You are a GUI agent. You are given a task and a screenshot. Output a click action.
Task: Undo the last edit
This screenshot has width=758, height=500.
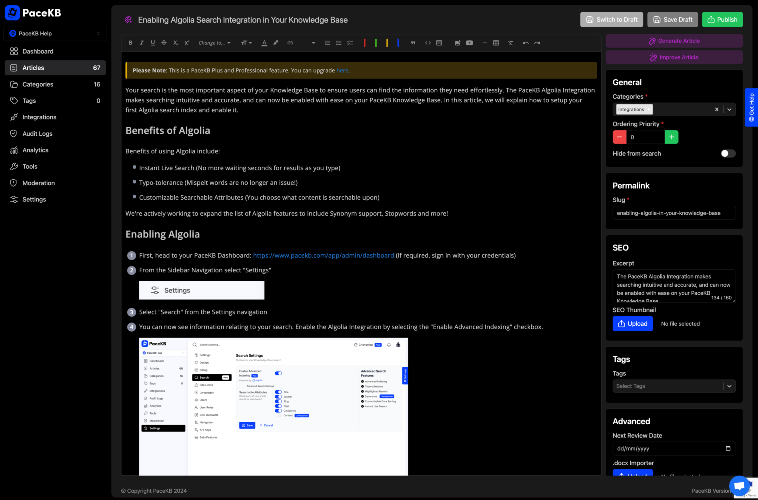click(525, 43)
